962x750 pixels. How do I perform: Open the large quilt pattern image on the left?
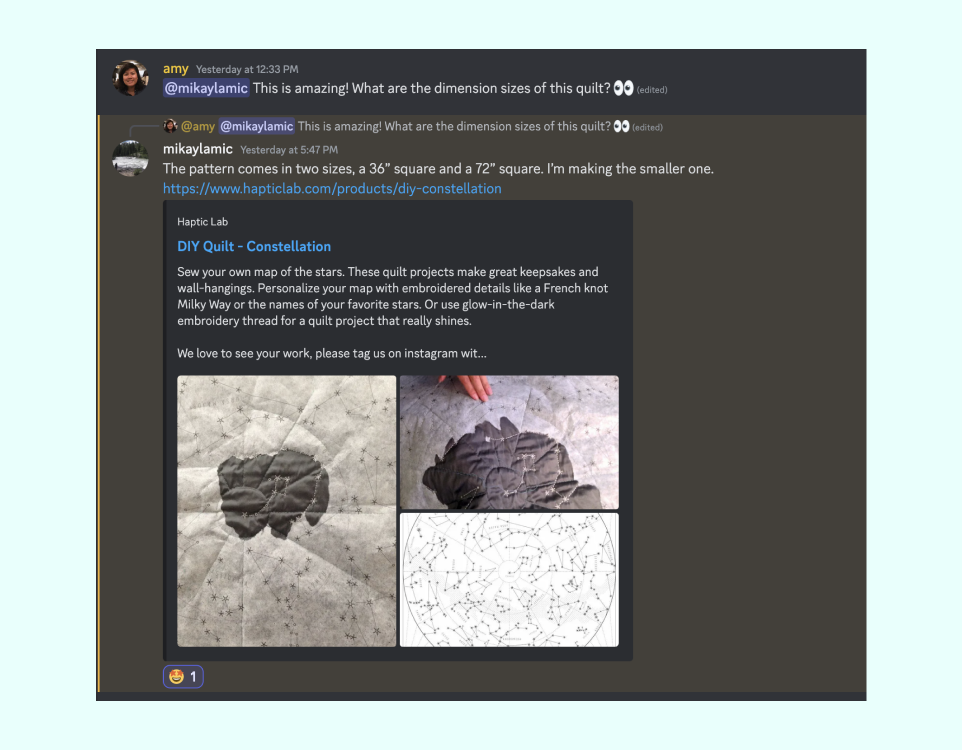tap(287, 511)
